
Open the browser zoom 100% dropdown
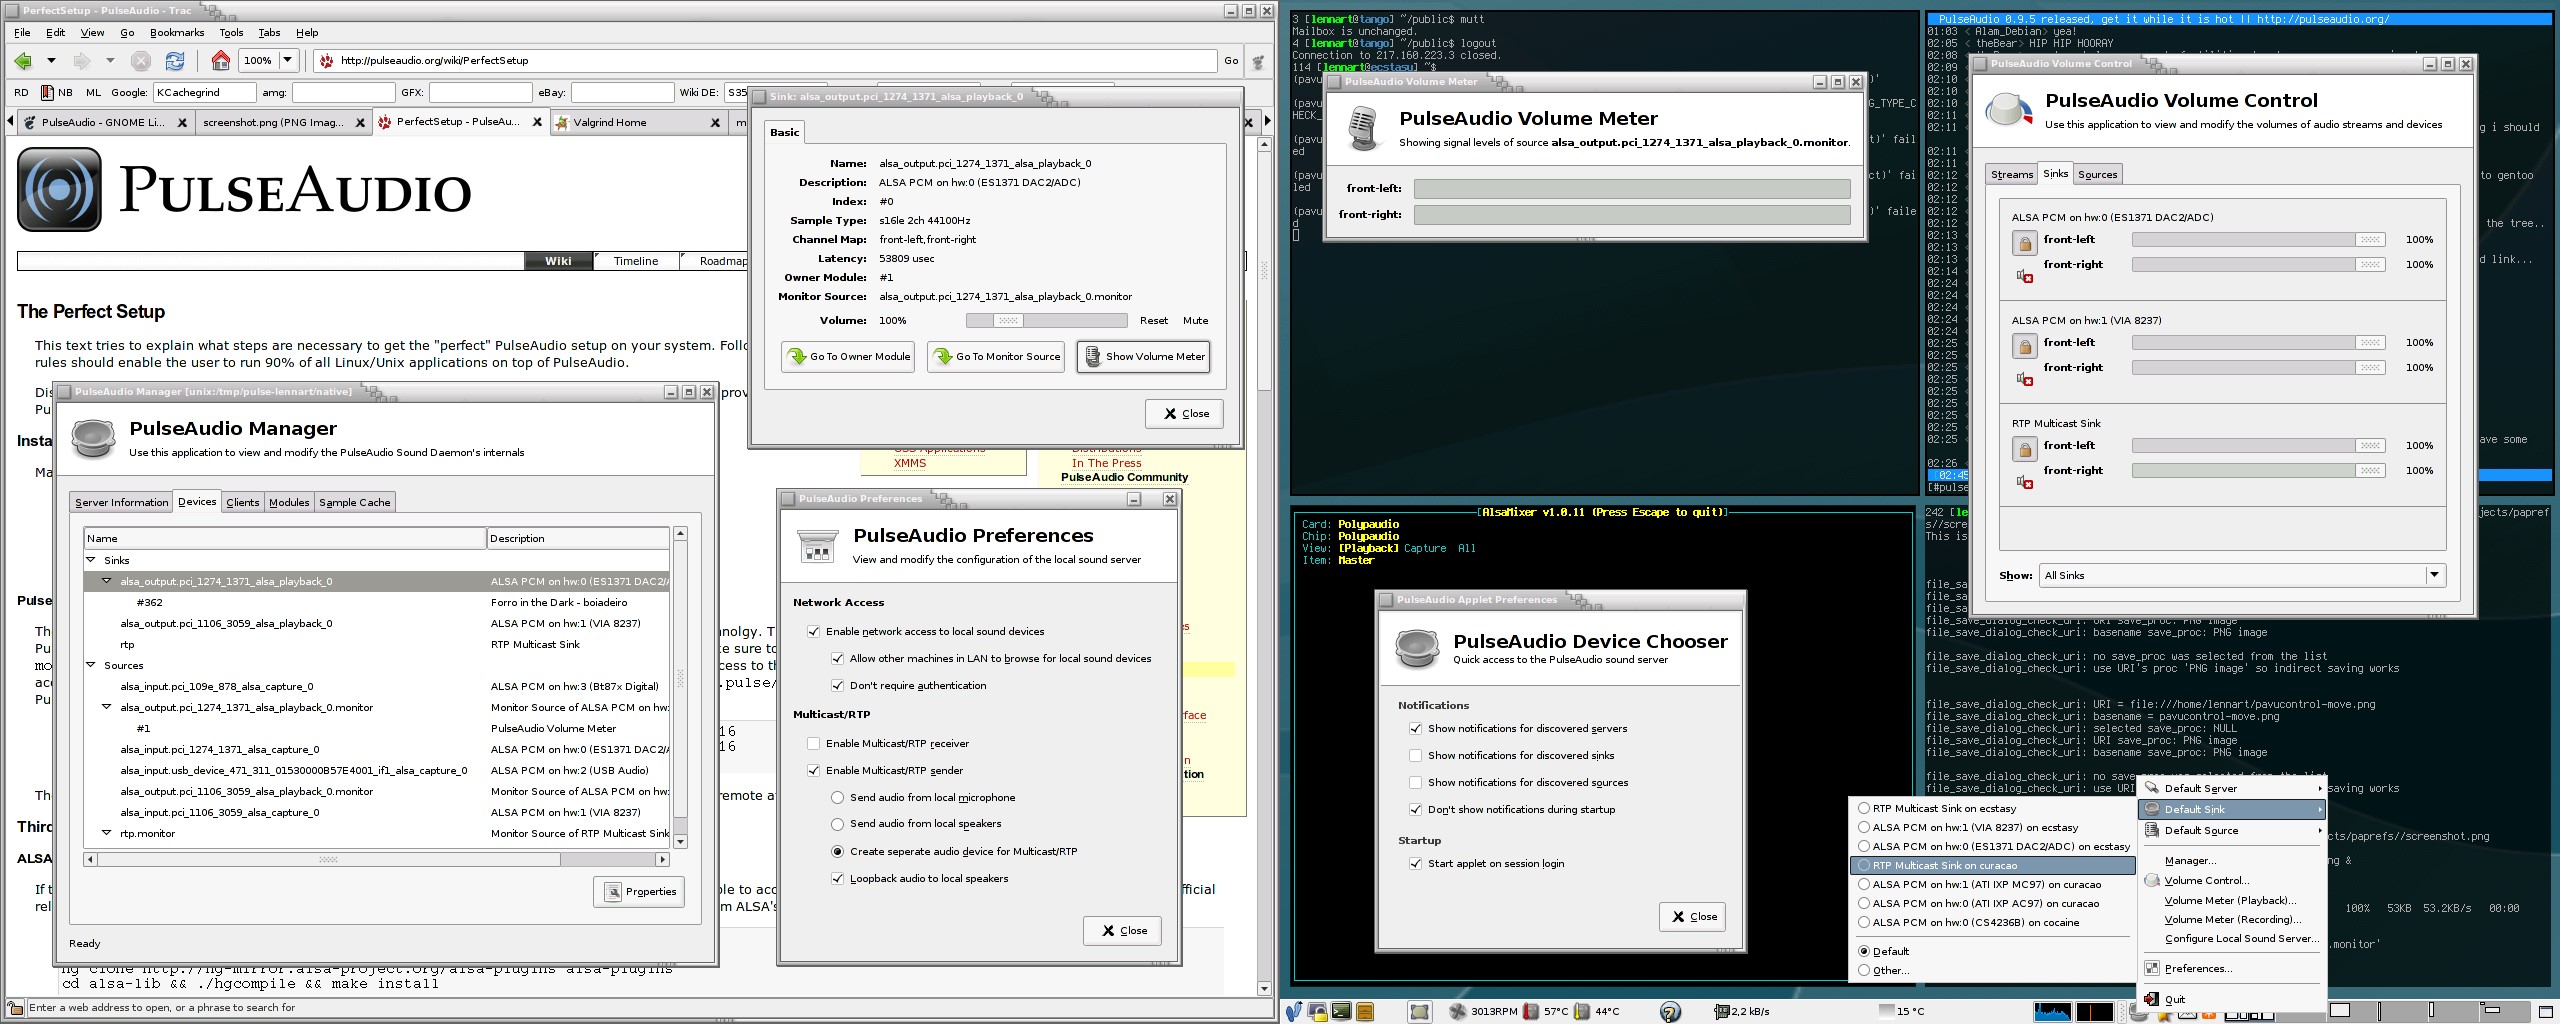pyautogui.click(x=288, y=61)
